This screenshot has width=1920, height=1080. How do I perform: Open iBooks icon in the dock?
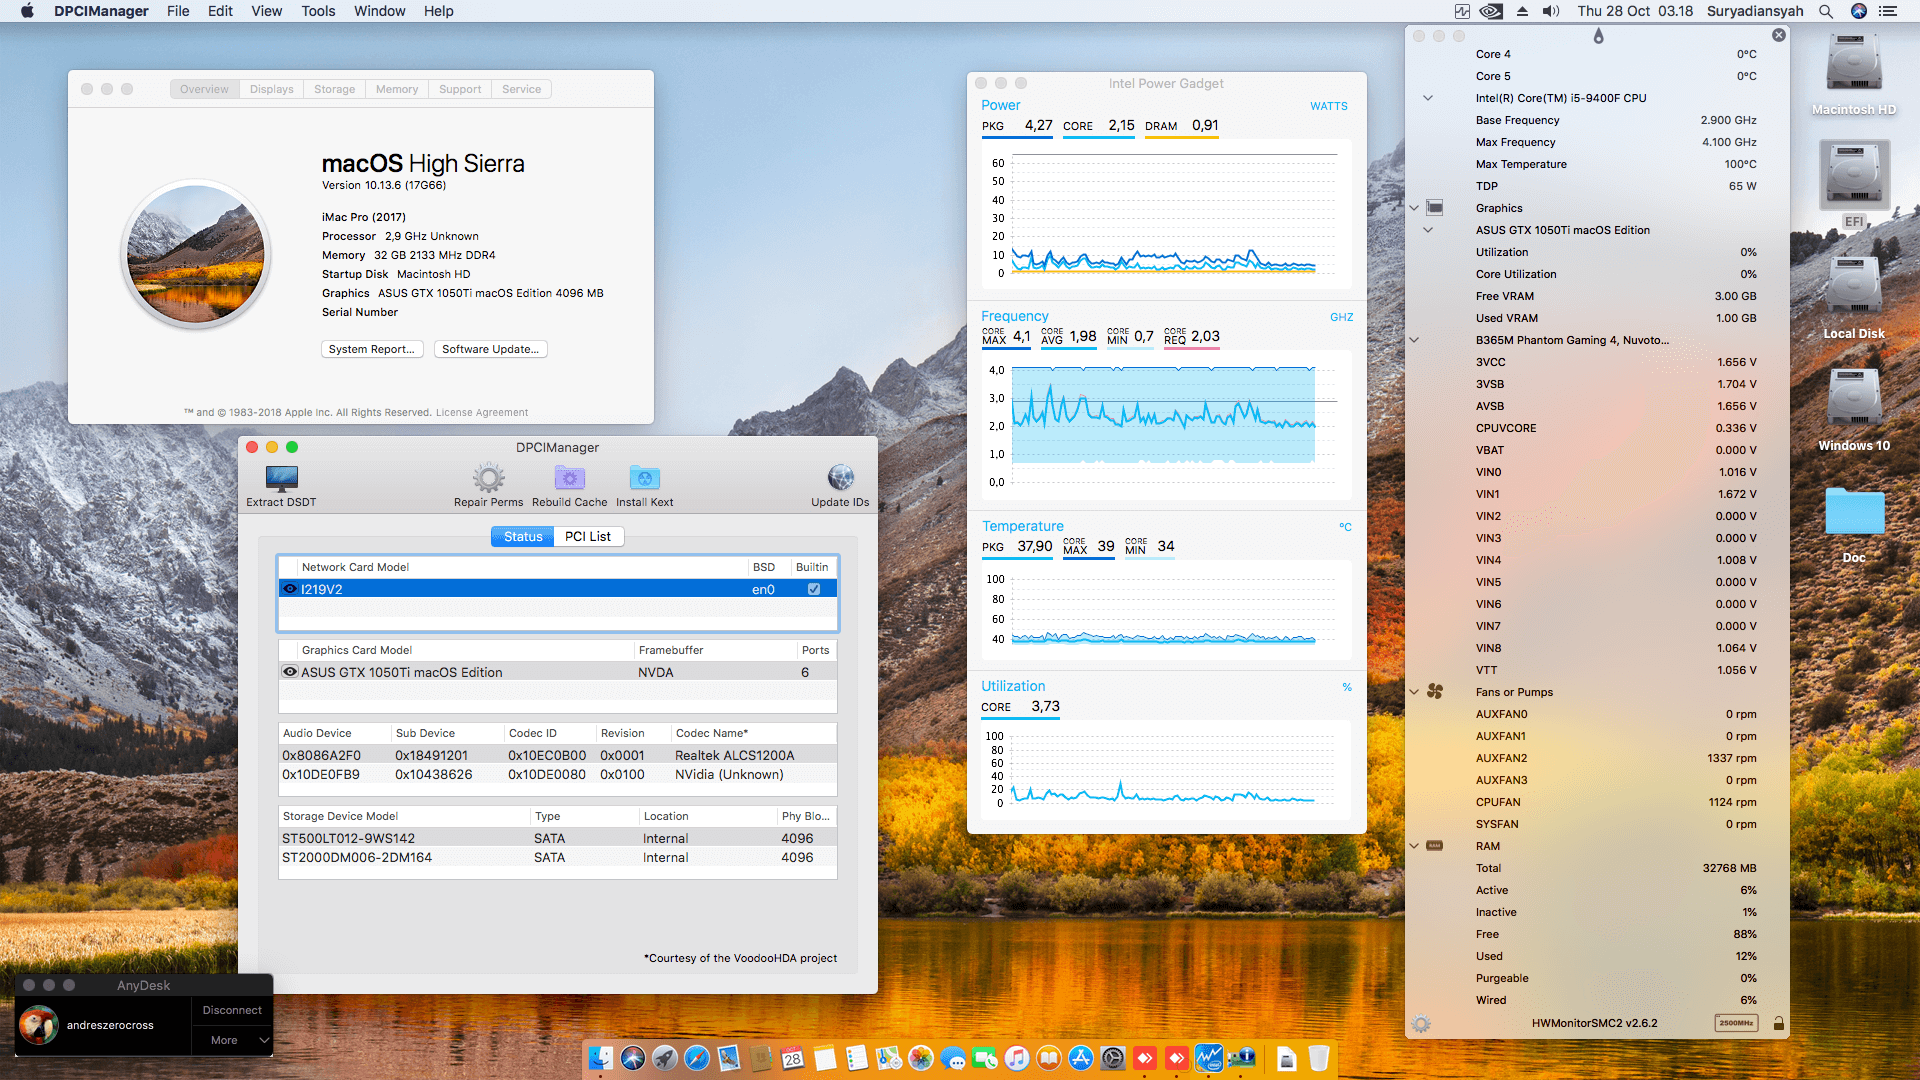[x=1049, y=1058]
